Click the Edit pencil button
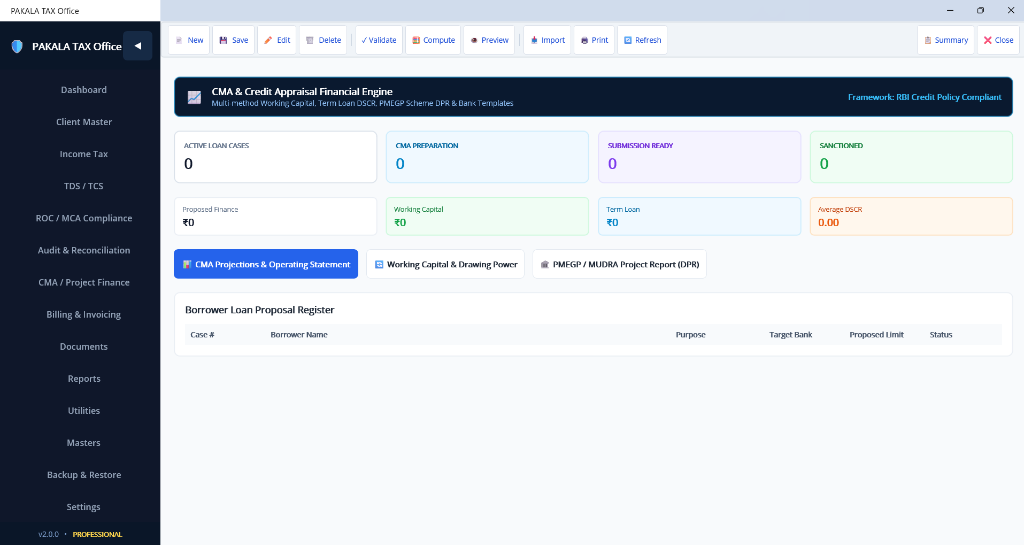This screenshot has width=1024, height=545. pyautogui.click(x=277, y=40)
